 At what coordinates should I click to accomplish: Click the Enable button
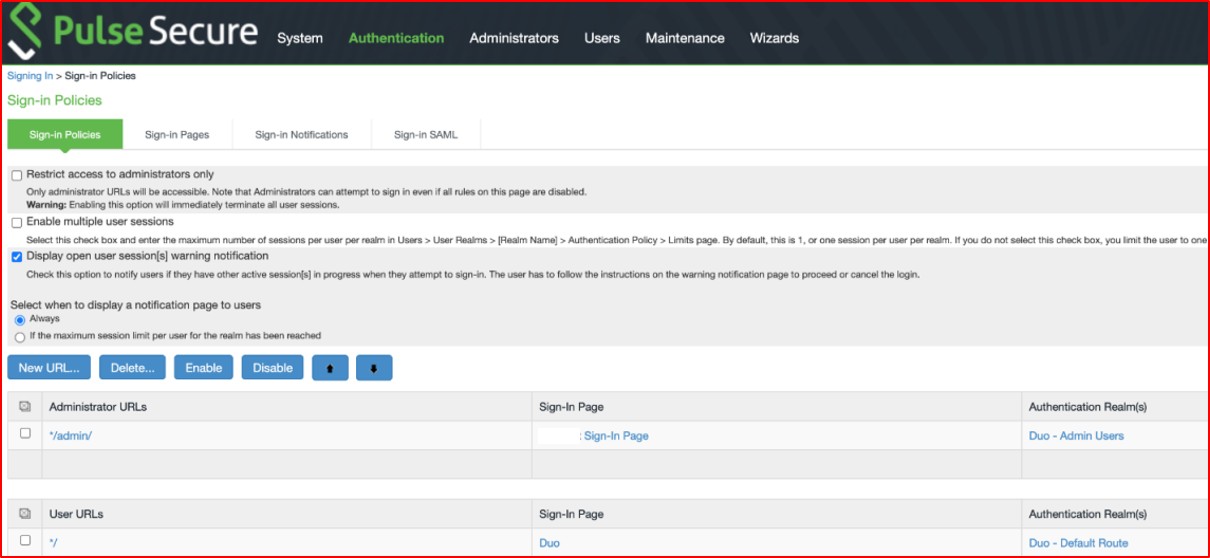tap(204, 368)
